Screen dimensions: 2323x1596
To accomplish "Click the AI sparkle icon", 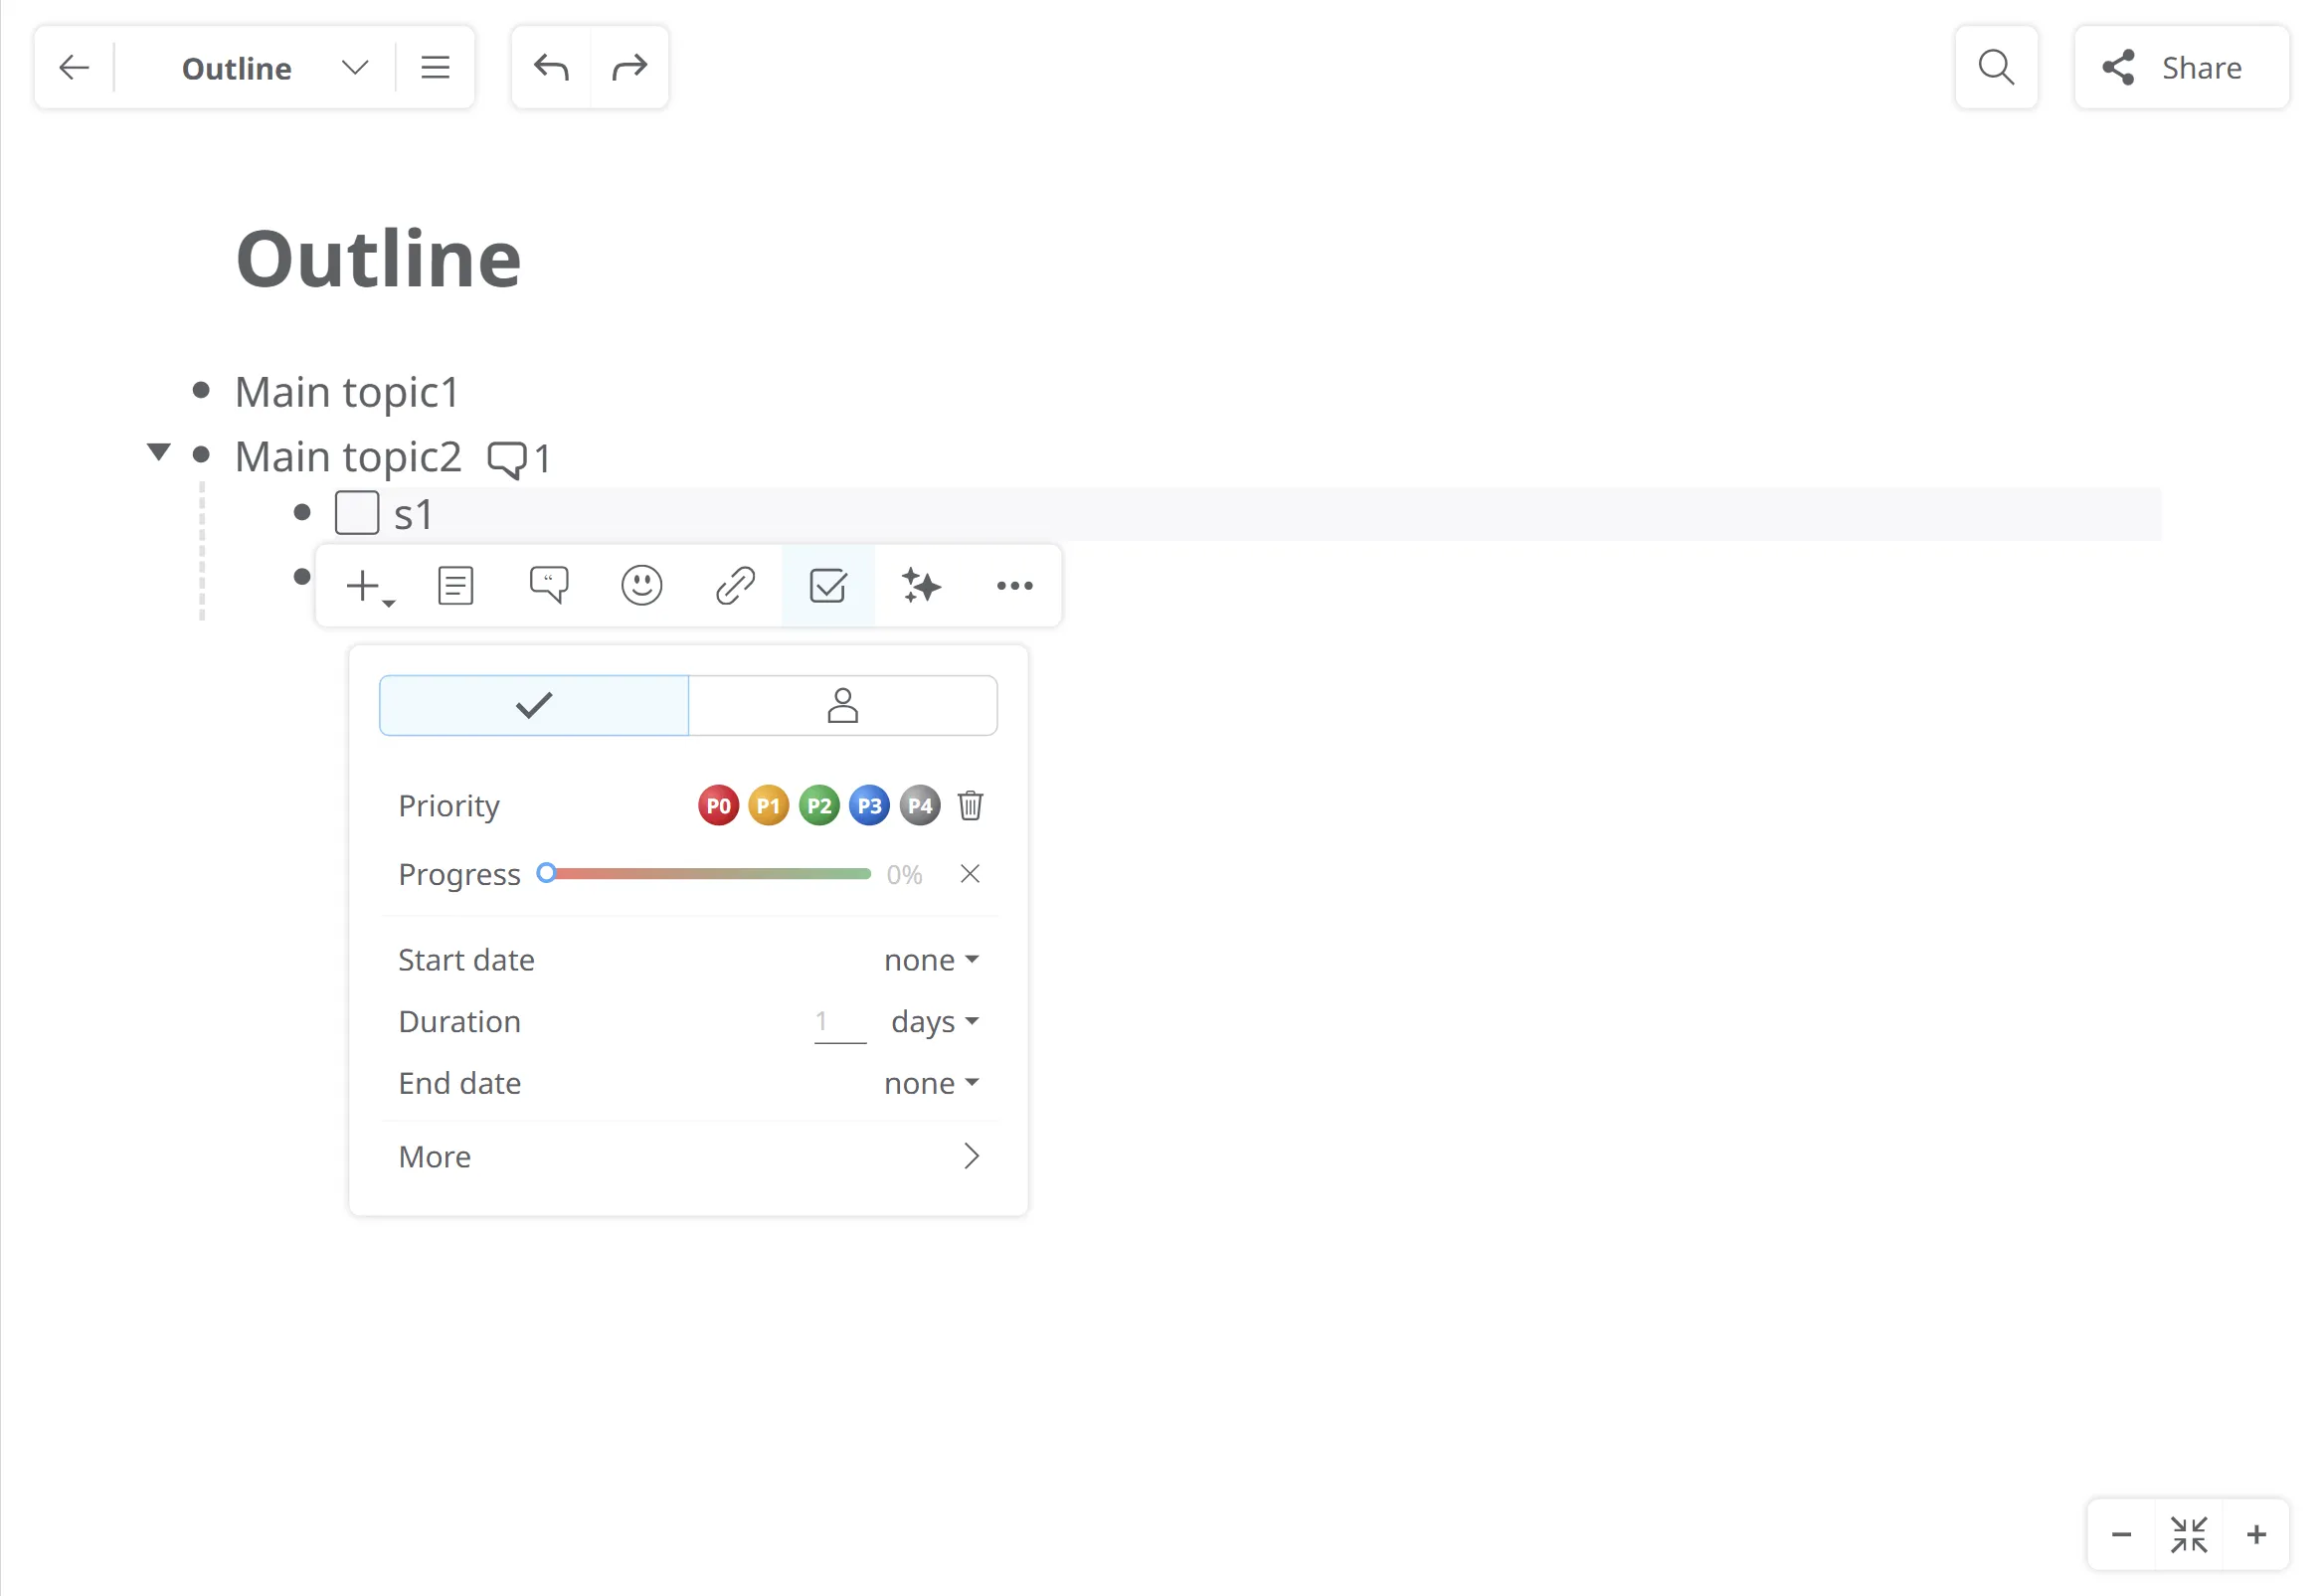I will pyautogui.click(x=921, y=586).
